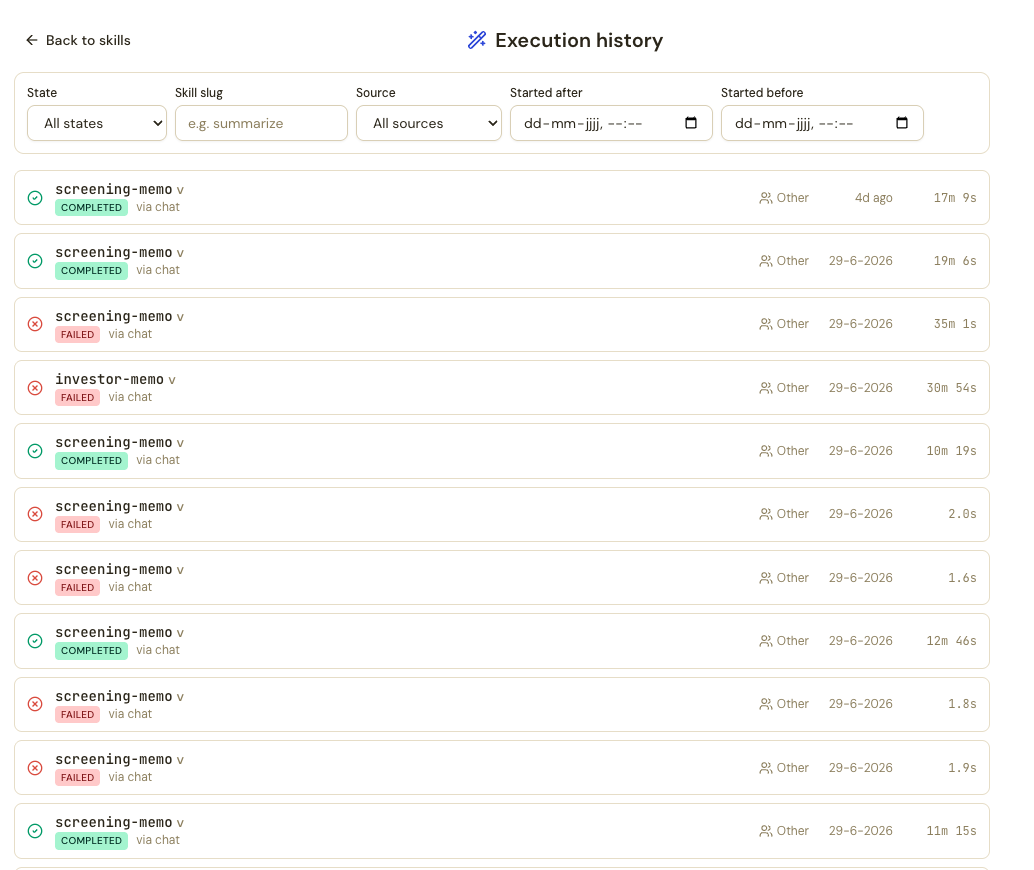The image size is (1034, 870).
Task: Focus the Skill slug input field
Action: (261, 123)
